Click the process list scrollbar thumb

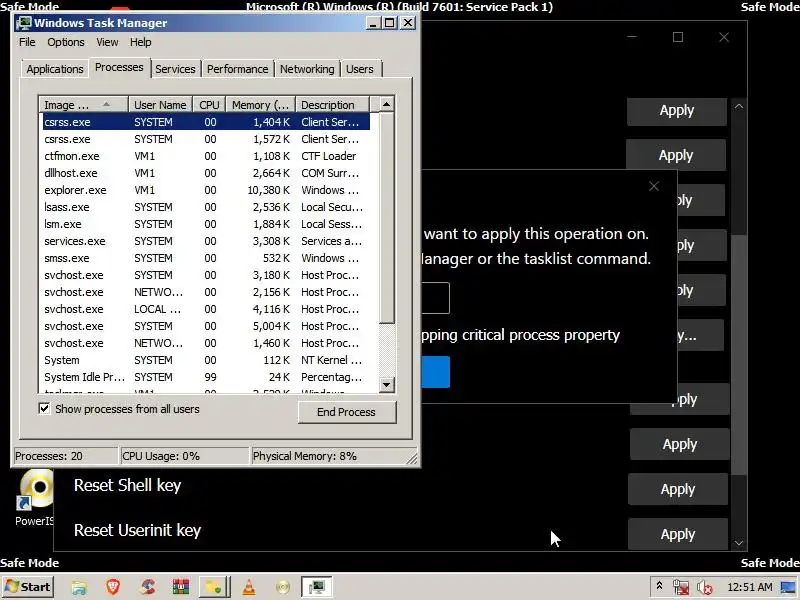tap(386, 218)
